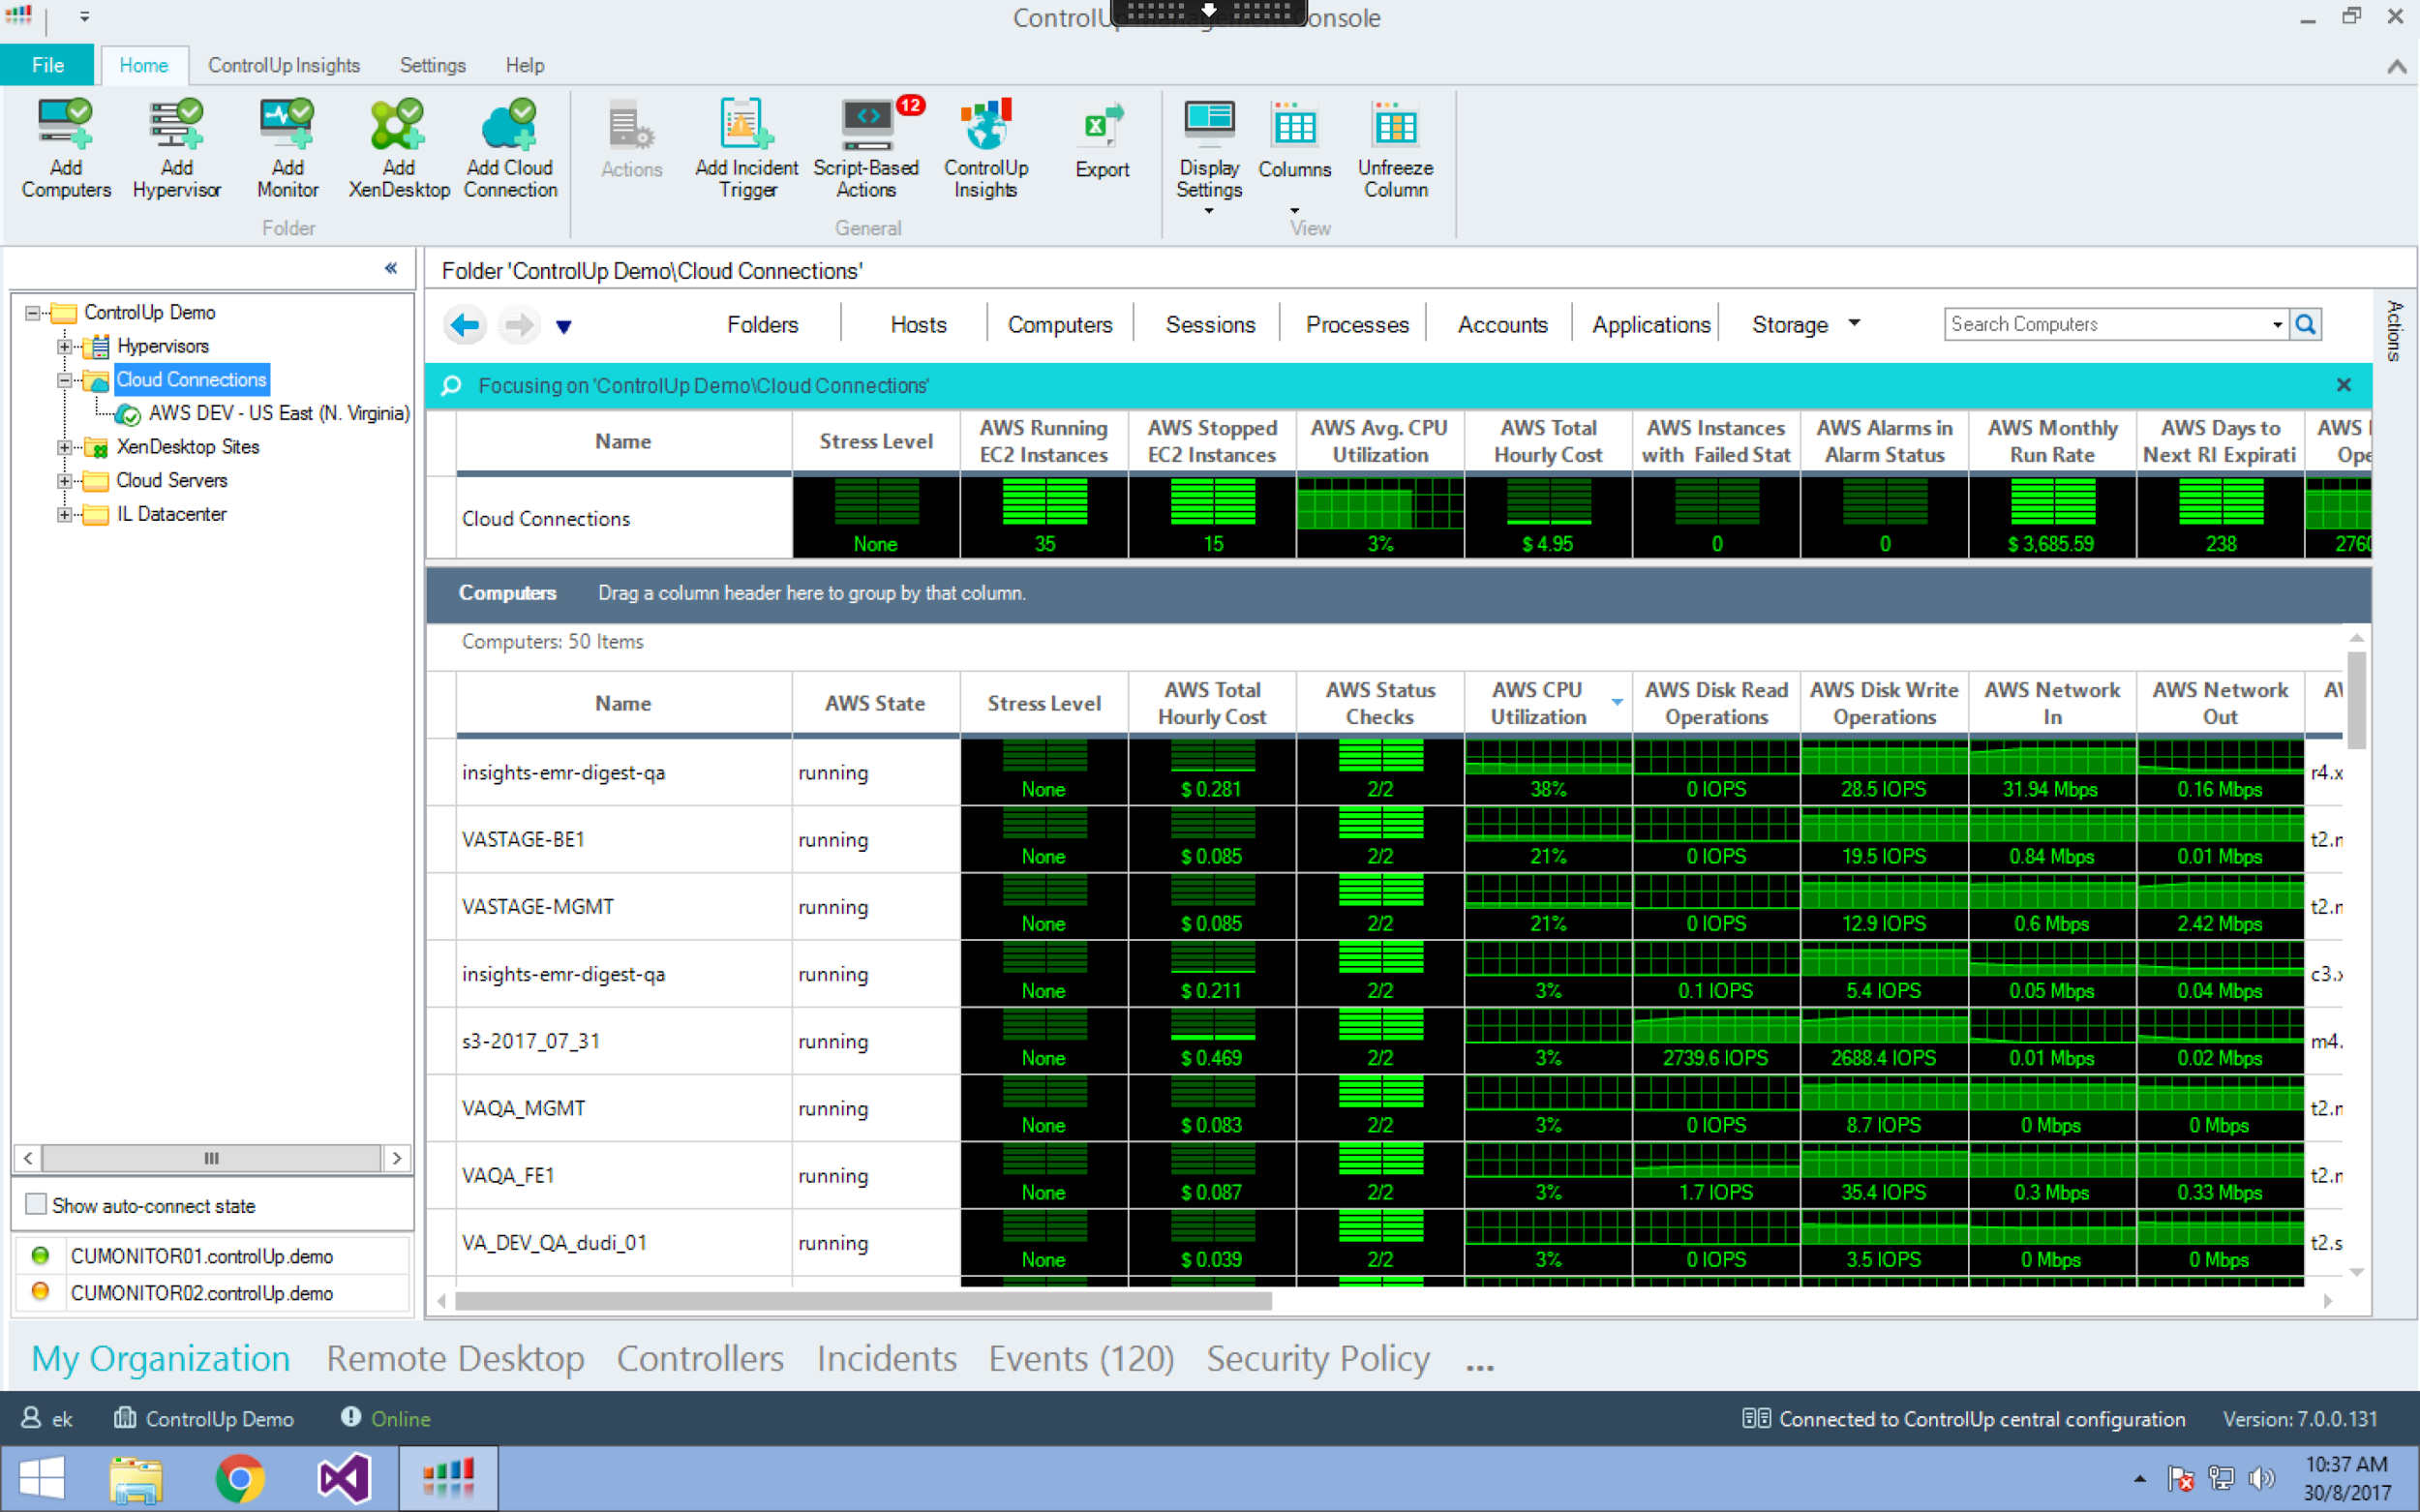The height and width of the screenshot is (1512, 2420).
Task: Open the Controllers section
Action: pyautogui.click(x=700, y=1358)
